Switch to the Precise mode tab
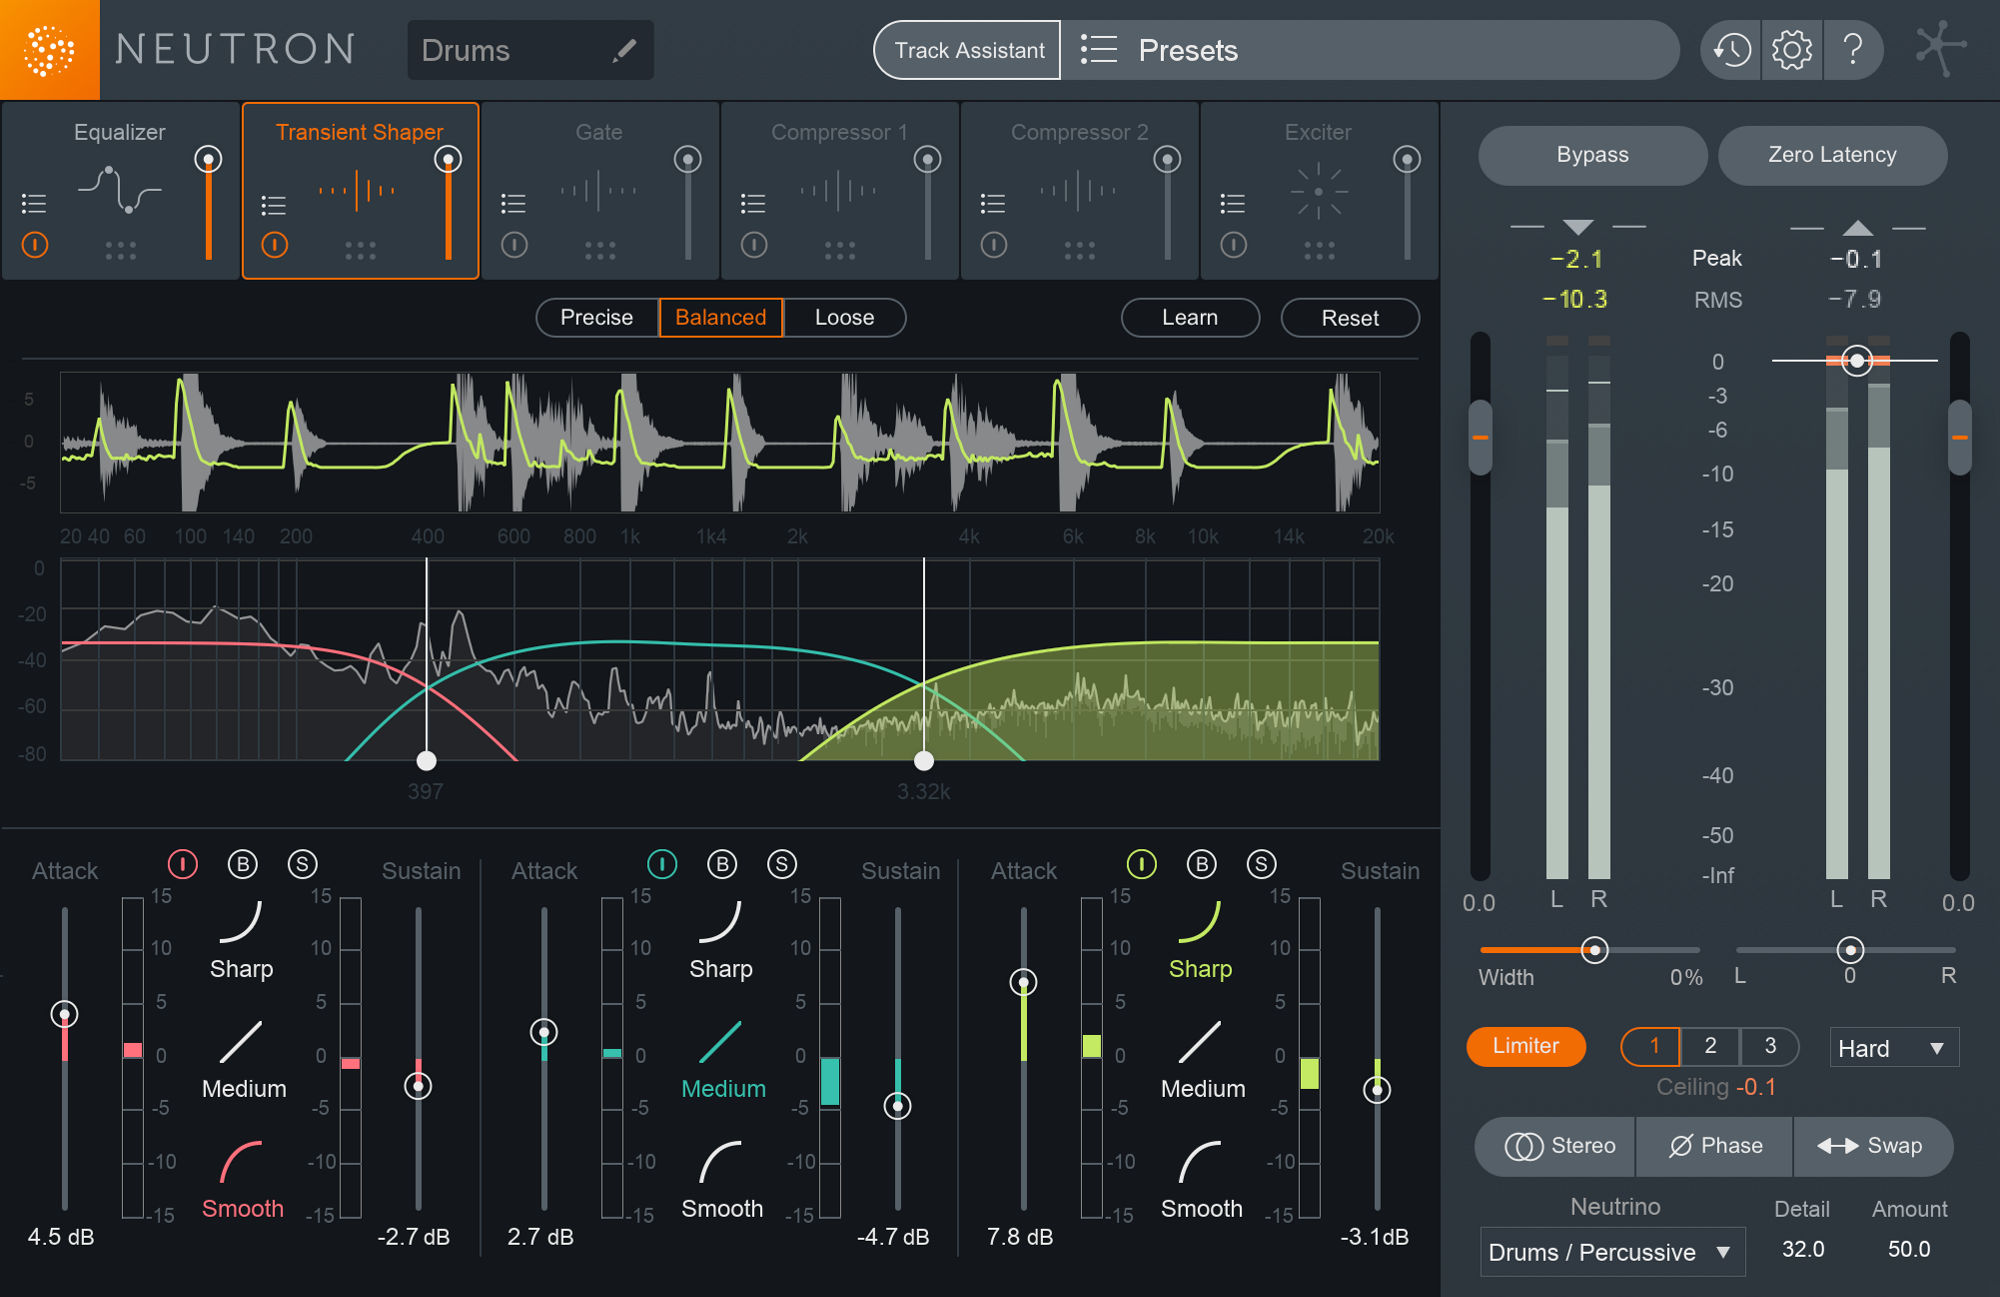 pyautogui.click(x=597, y=317)
